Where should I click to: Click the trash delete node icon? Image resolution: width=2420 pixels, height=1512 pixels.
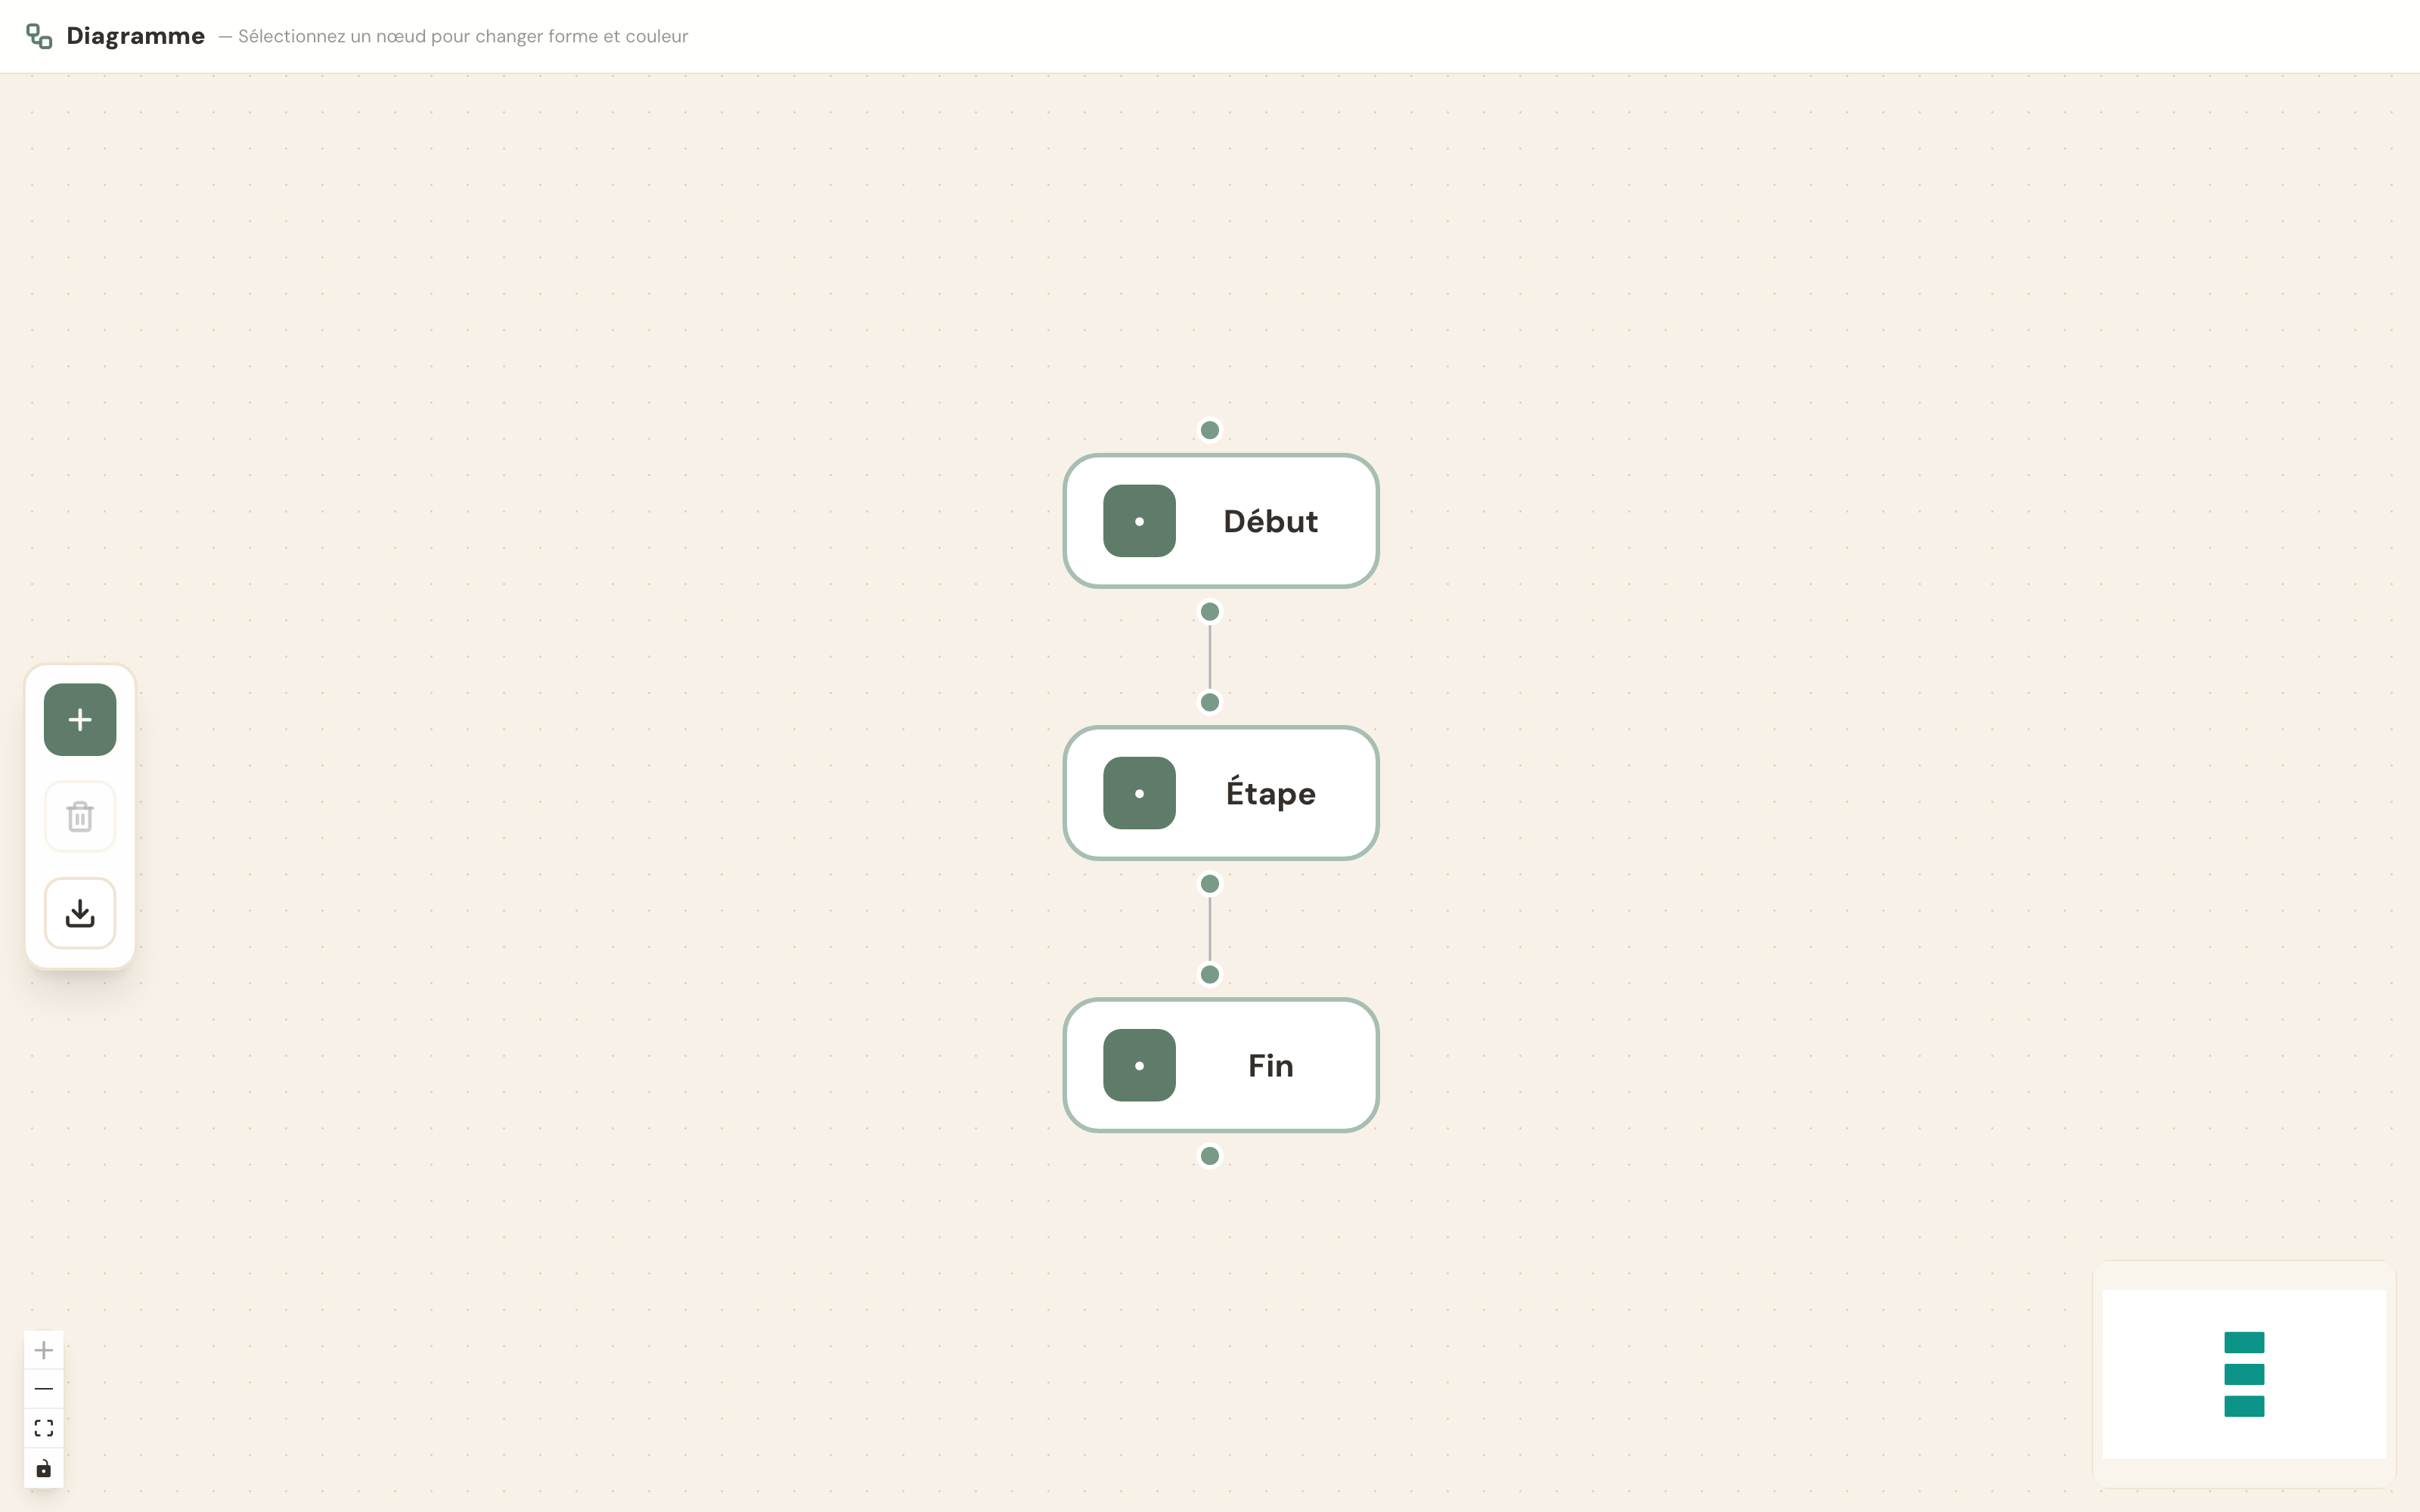[x=80, y=816]
